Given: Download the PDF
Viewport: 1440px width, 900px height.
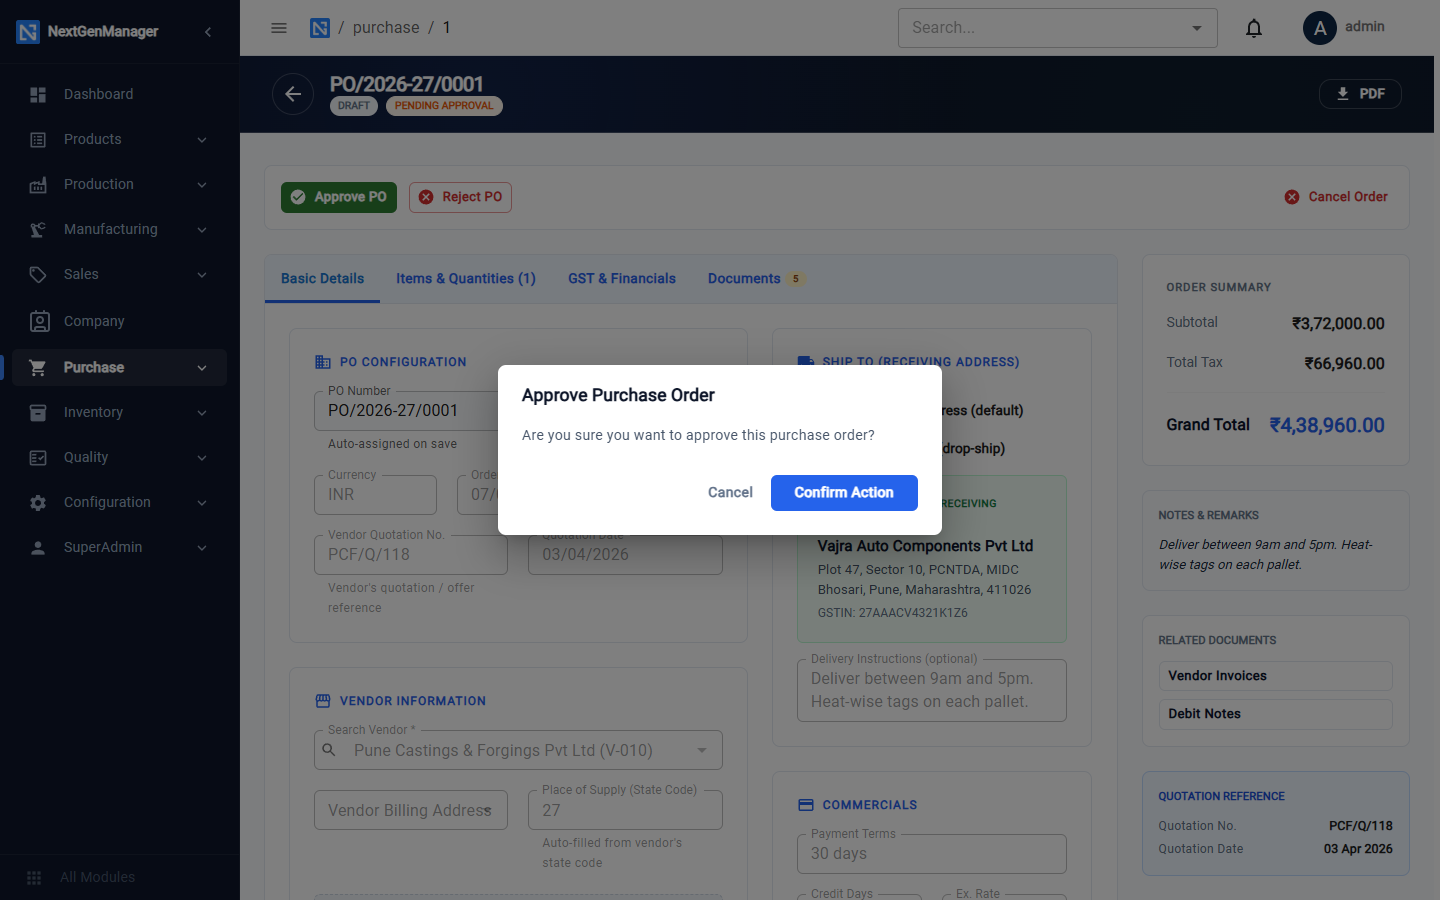Looking at the screenshot, I should point(1360,94).
